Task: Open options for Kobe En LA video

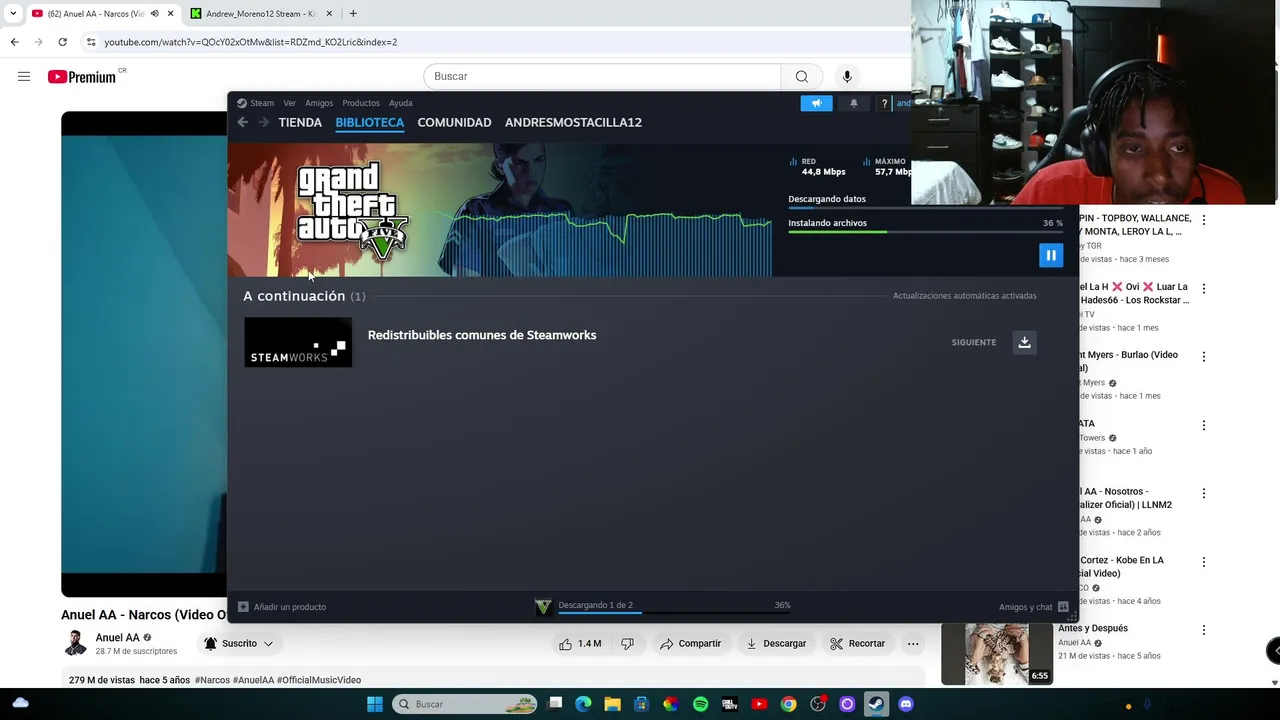Action: (1204, 562)
